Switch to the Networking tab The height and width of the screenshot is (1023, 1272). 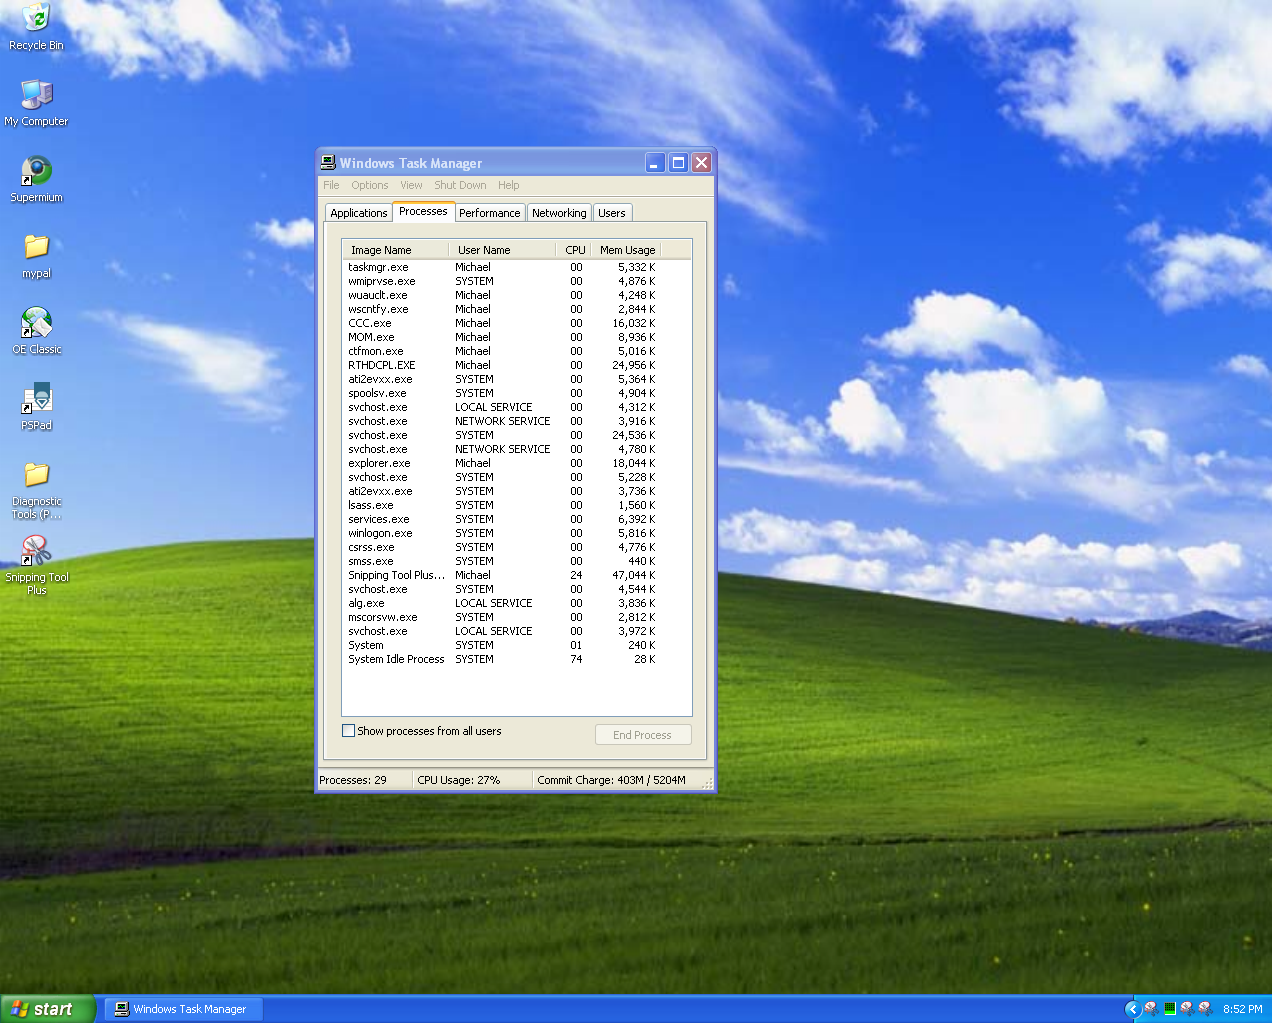coord(559,213)
